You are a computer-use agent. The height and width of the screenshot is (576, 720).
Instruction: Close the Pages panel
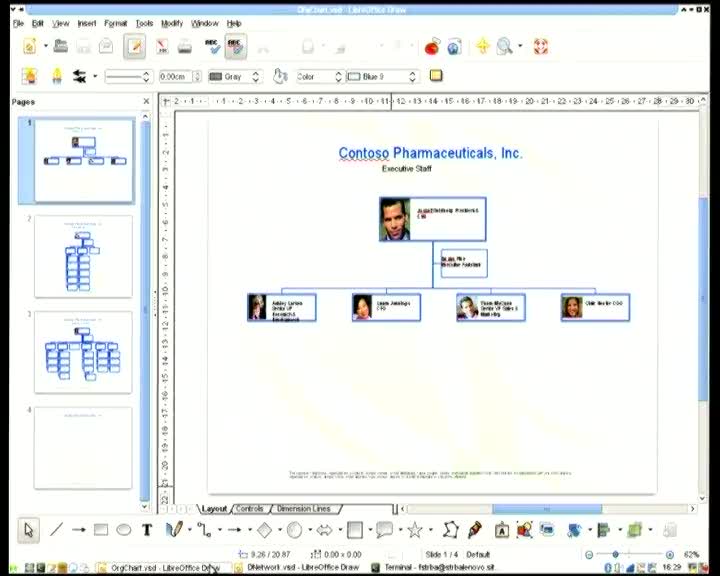146,102
